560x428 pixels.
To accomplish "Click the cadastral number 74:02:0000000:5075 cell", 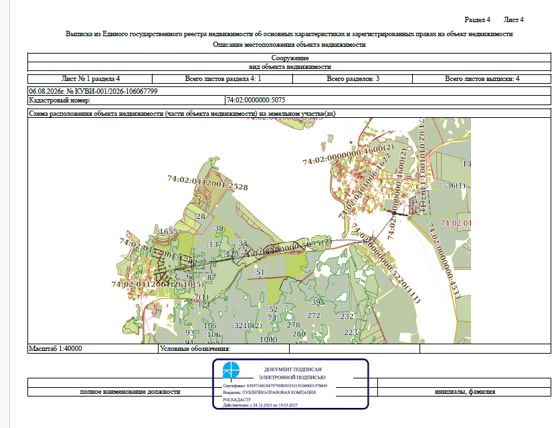I will pyautogui.click(x=388, y=100).
